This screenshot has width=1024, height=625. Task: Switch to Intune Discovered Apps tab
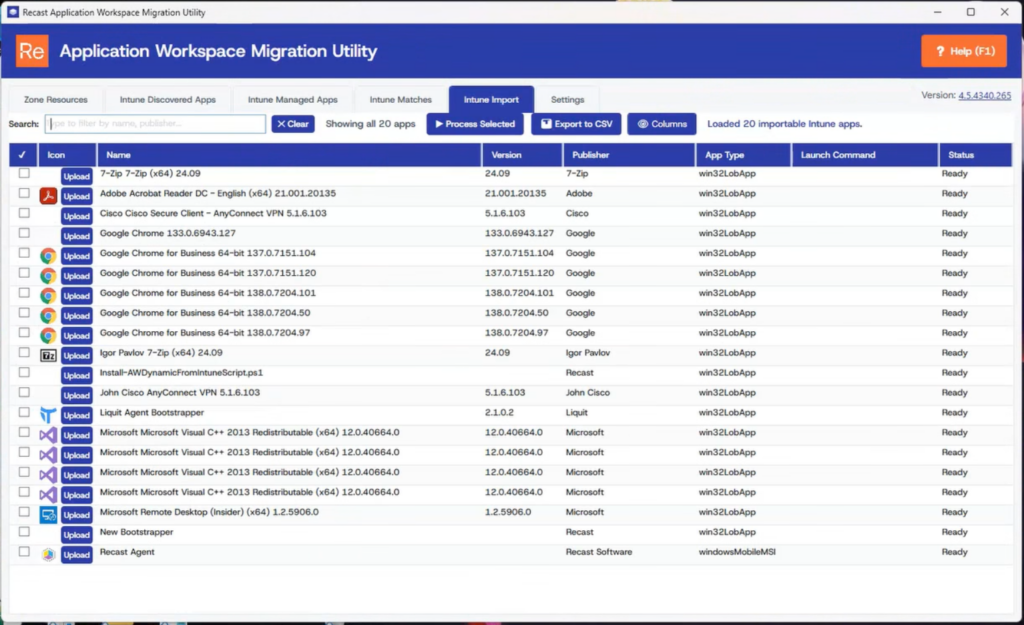(167, 99)
